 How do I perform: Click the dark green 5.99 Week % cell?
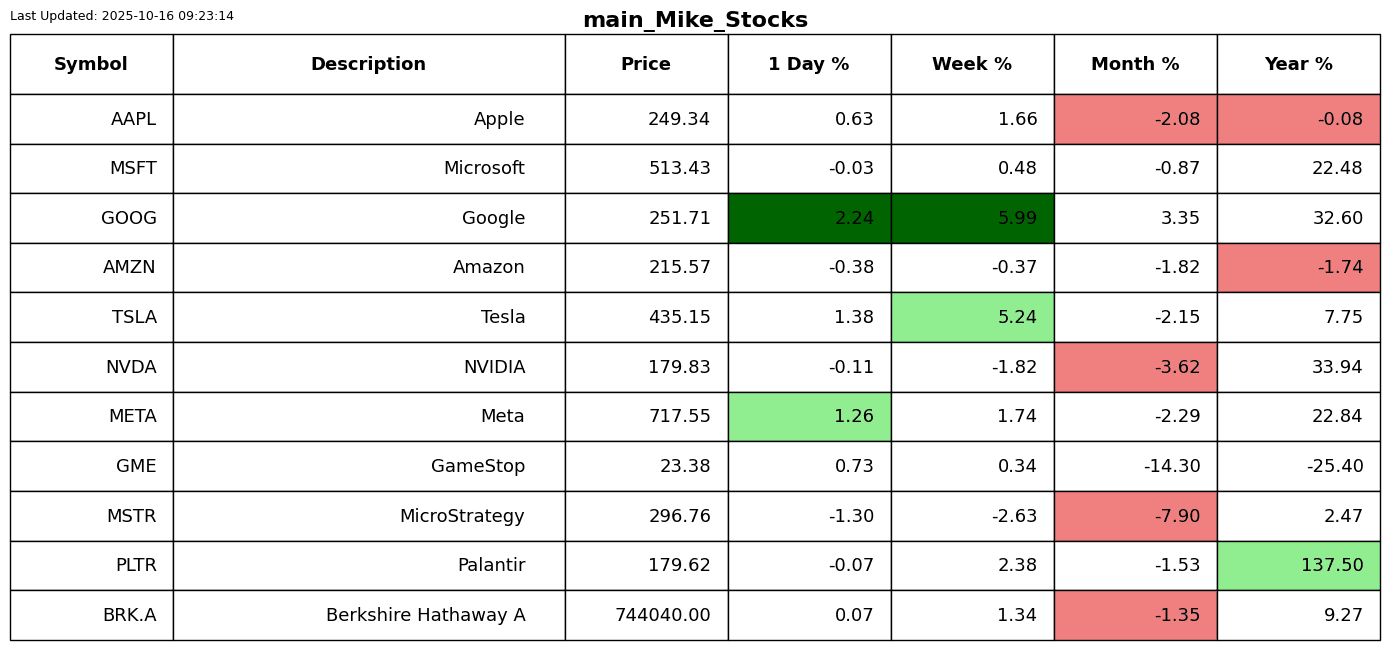(972, 218)
